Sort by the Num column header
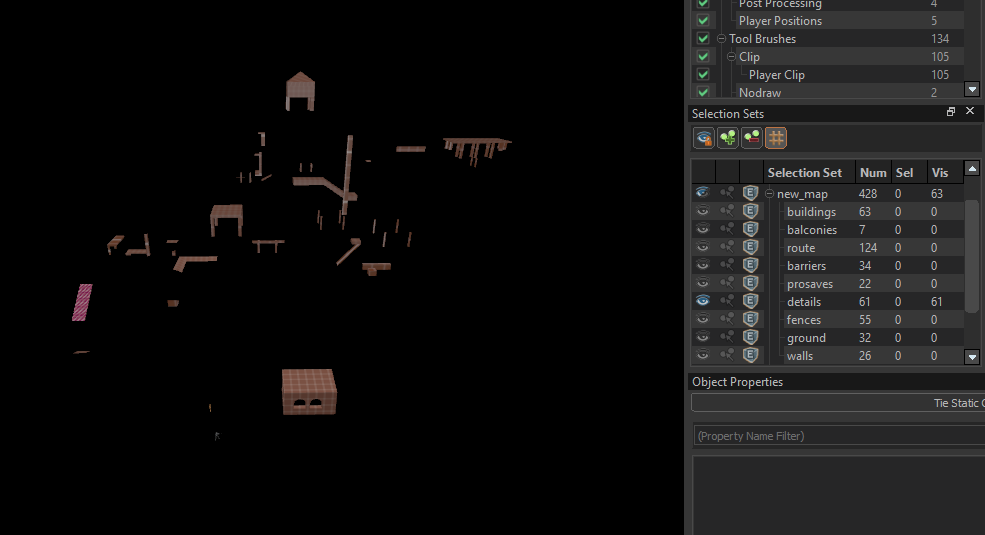The height and width of the screenshot is (535, 985). point(873,173)
